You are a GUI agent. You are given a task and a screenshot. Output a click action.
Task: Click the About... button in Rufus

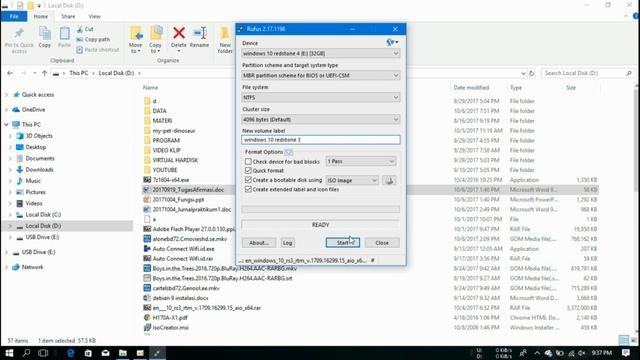[259, 243]
